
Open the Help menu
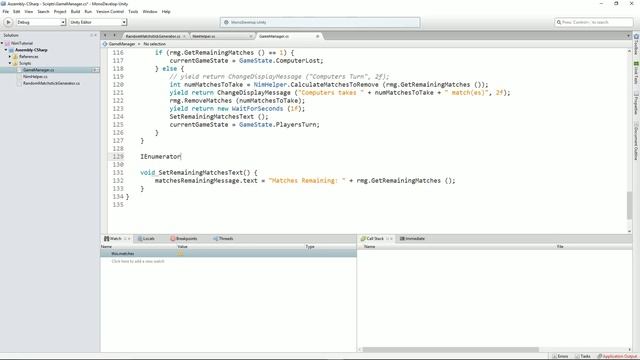(166, 11)
